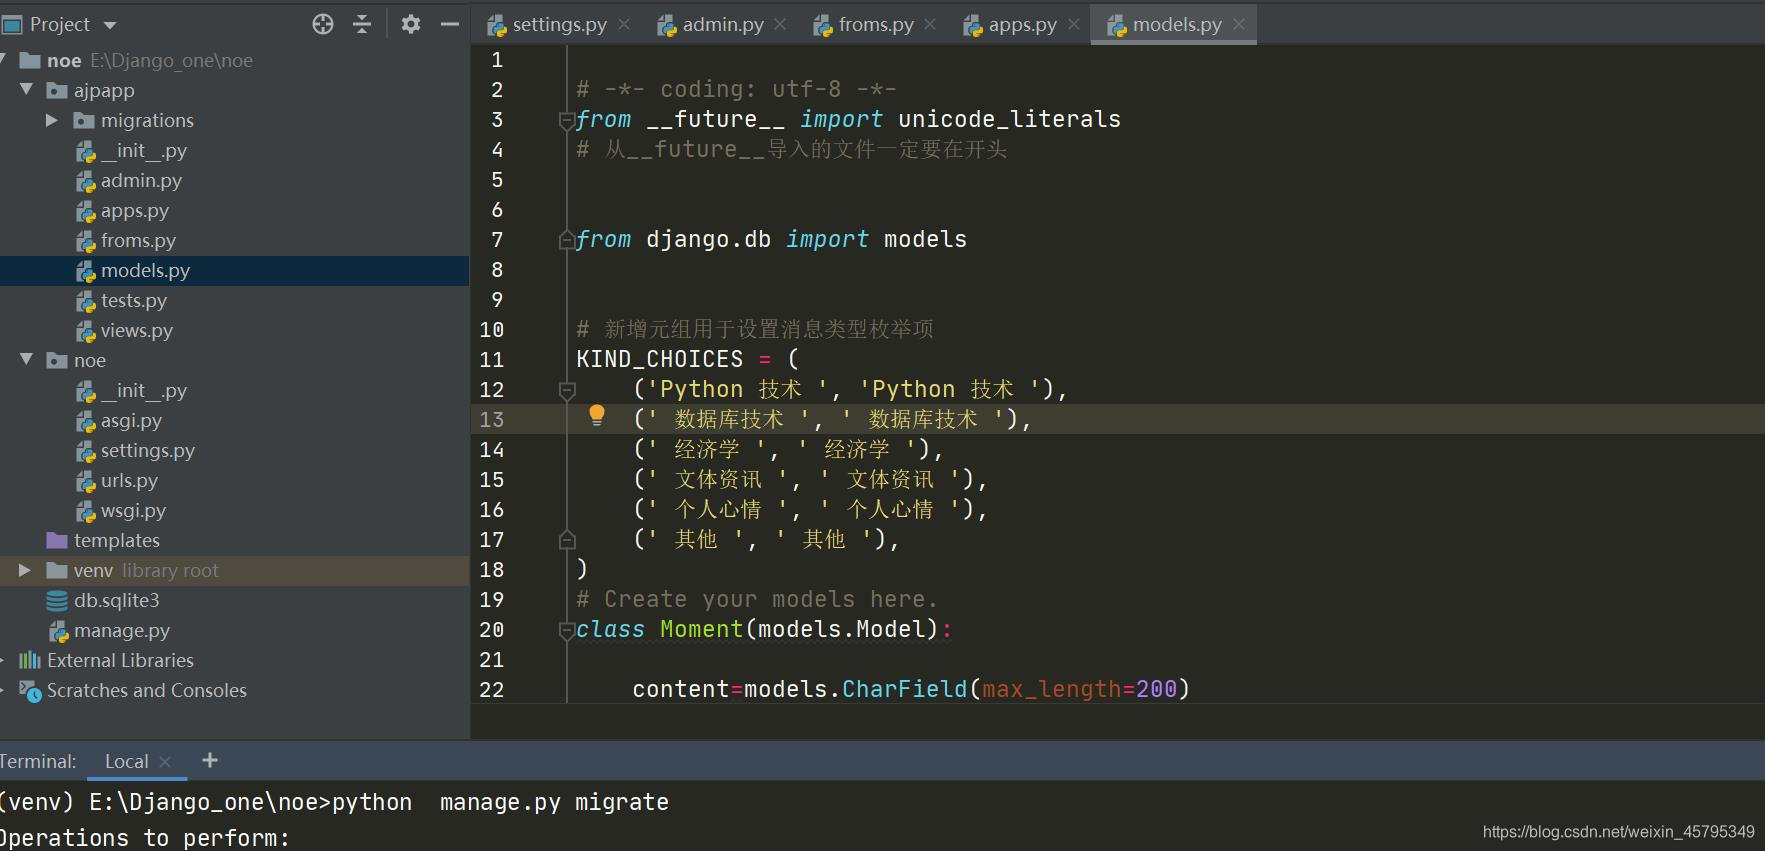Open asgi.py in project tree

(x=119, y=420)
